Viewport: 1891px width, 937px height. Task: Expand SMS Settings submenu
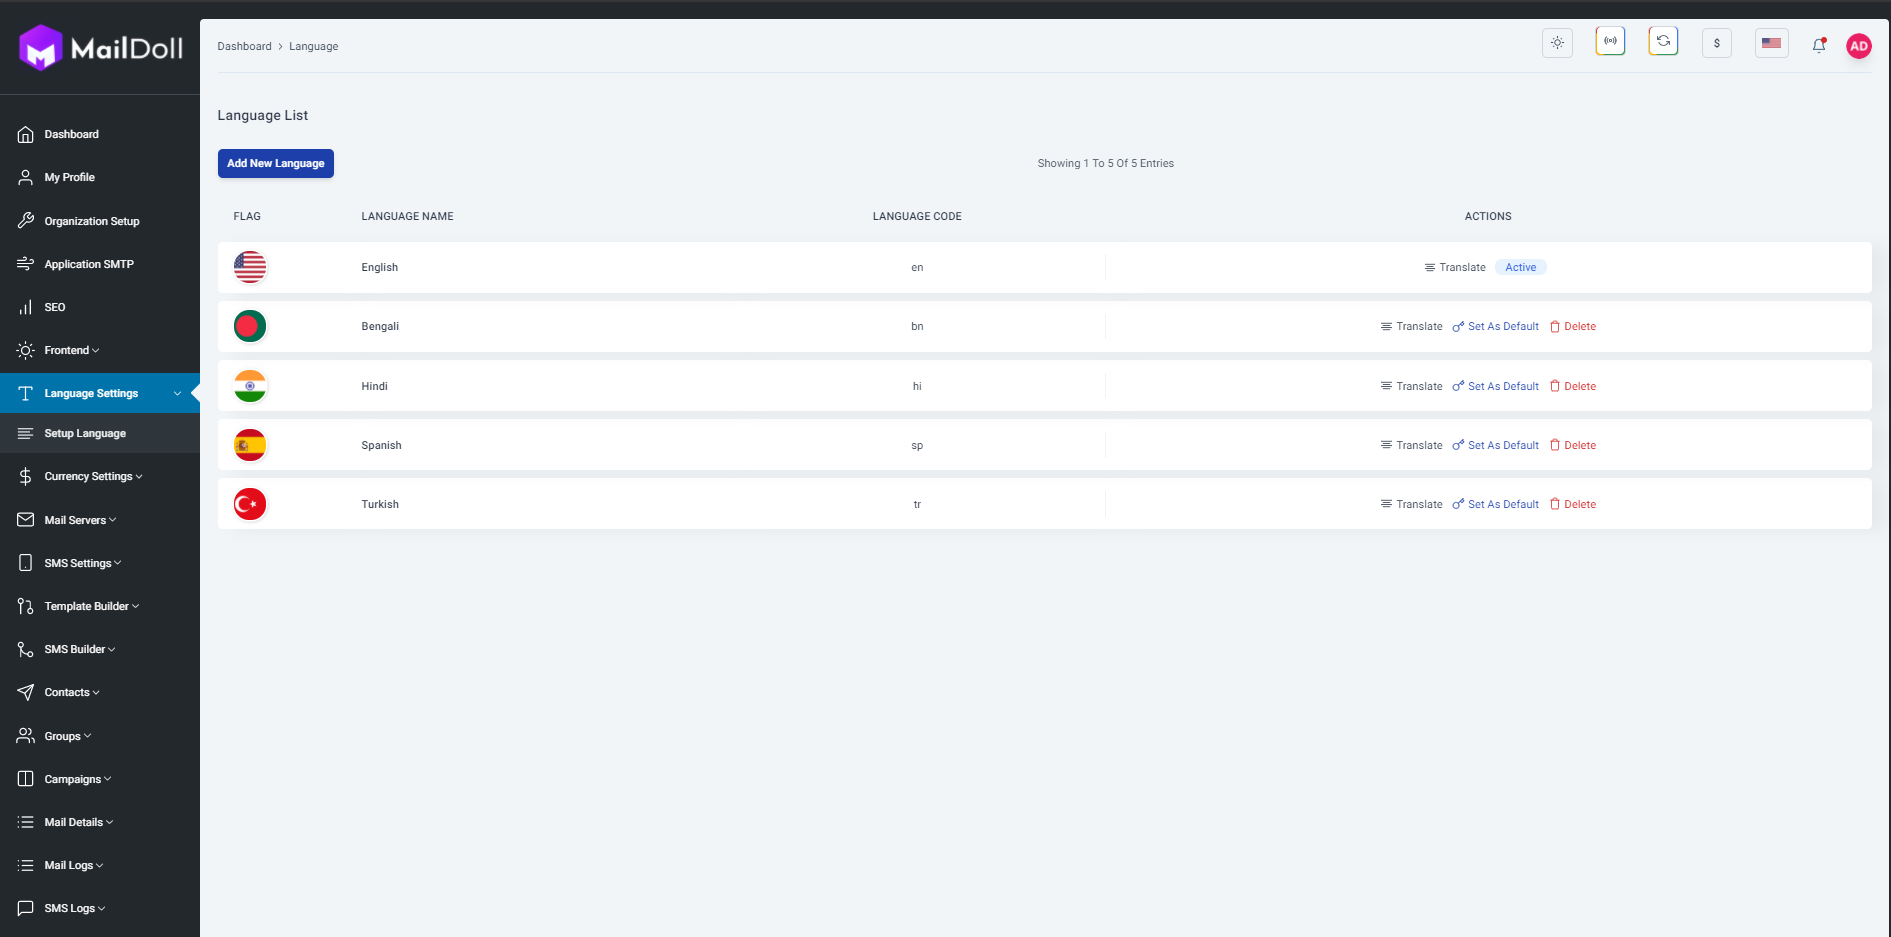83,563
